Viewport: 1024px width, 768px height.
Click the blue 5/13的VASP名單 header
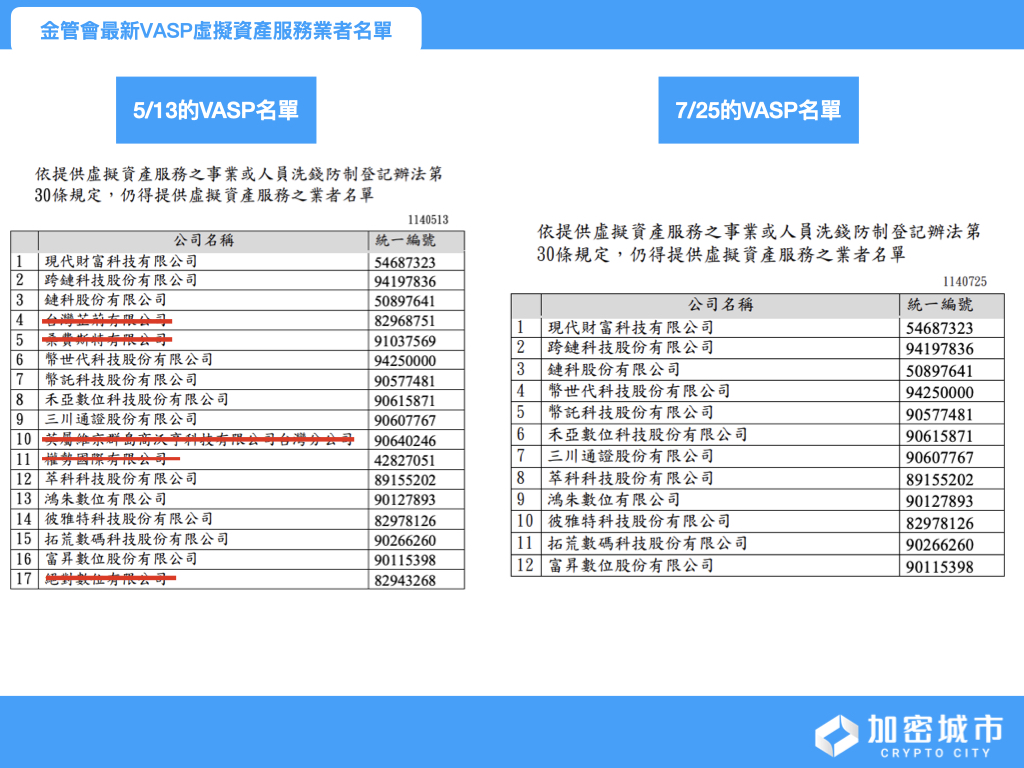pyautogui.click(x=216, y=109)
